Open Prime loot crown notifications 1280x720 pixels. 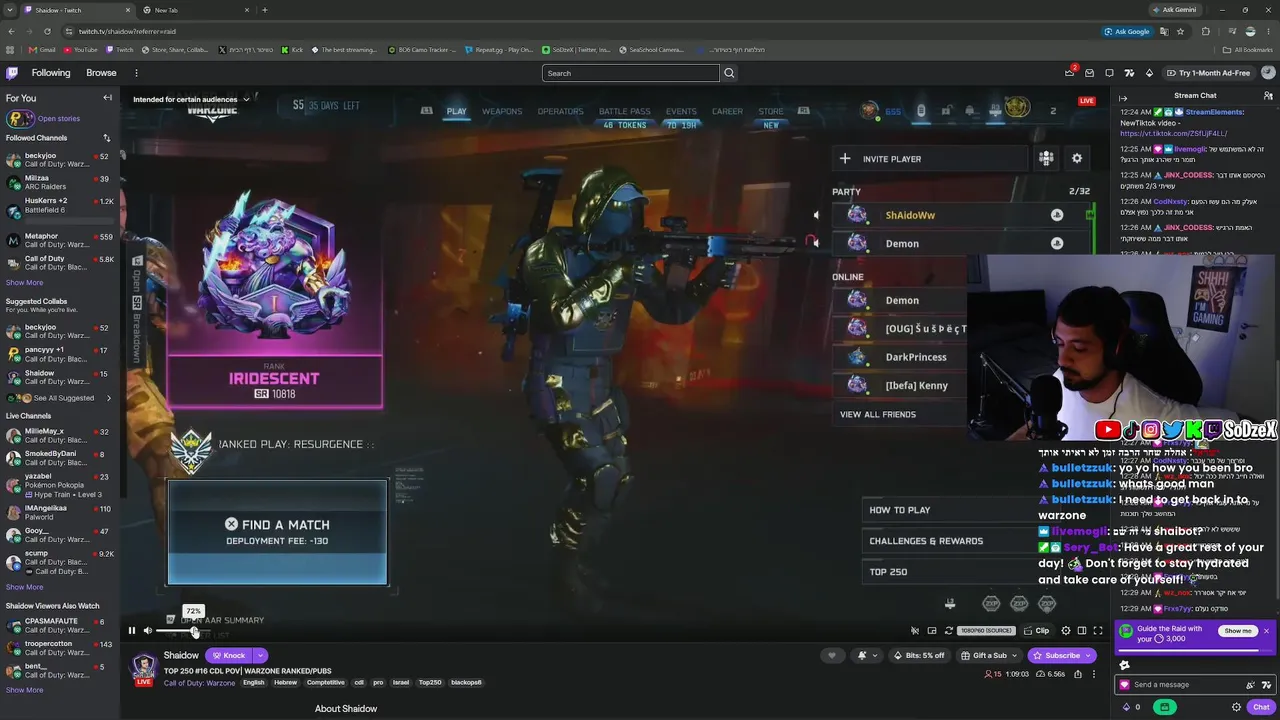click(x=1070, y=73)
